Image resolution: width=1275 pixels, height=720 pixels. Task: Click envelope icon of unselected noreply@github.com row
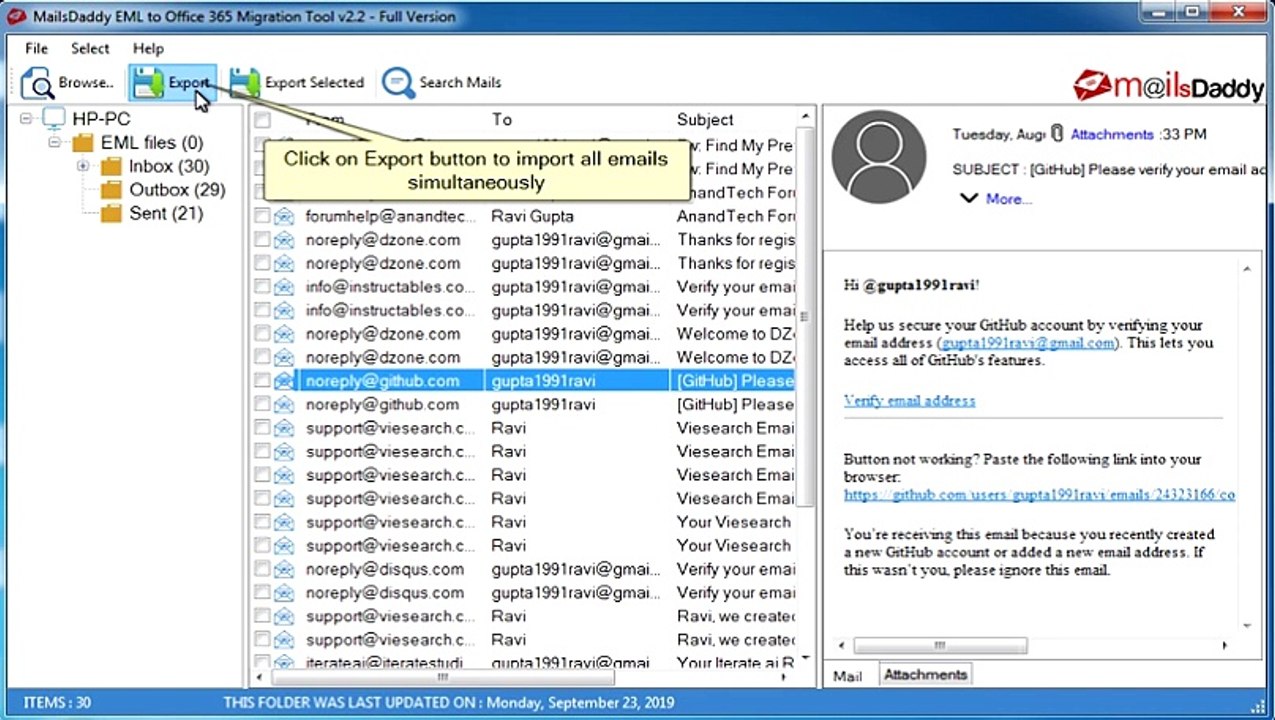click(284, 404)
